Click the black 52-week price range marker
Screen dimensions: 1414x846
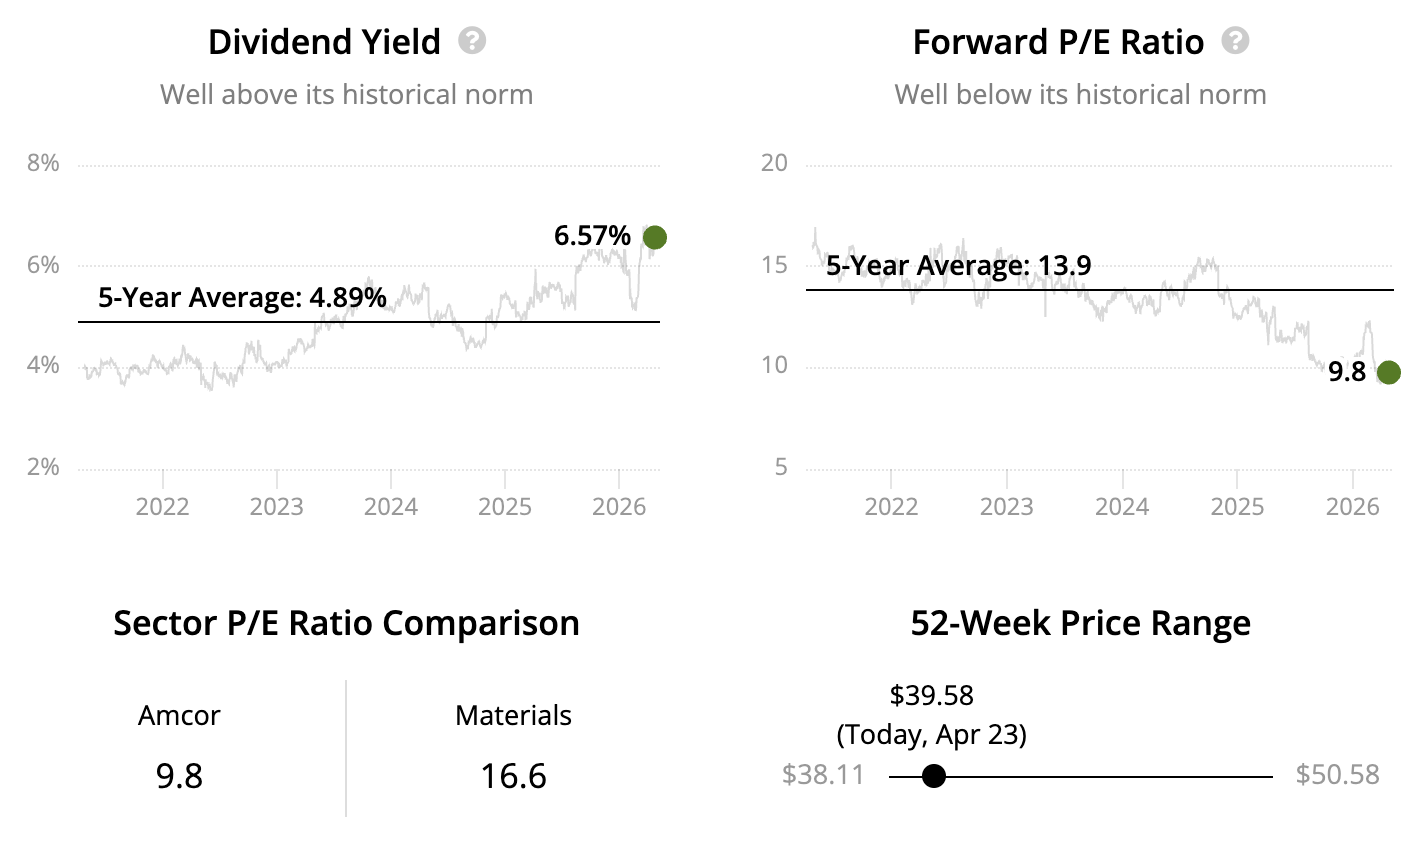(933, 776)
